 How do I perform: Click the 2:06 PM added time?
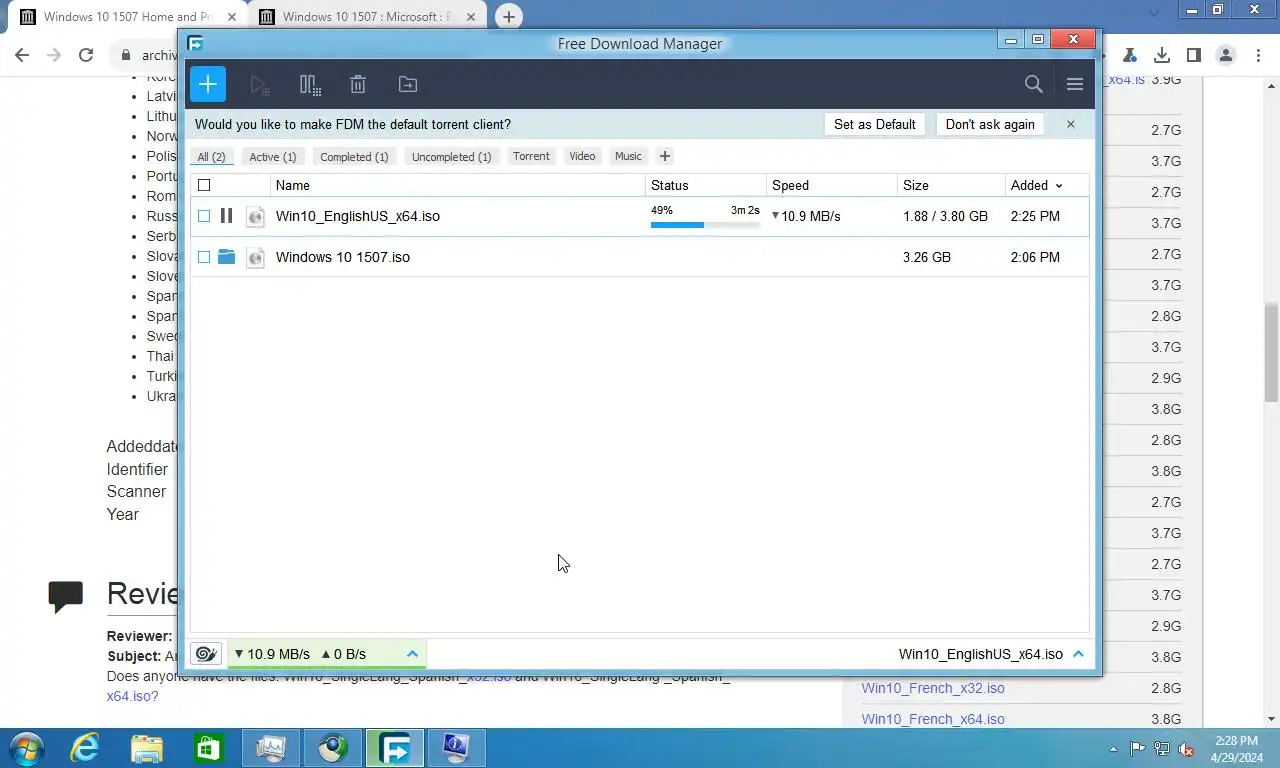[x=1035, y=257]
